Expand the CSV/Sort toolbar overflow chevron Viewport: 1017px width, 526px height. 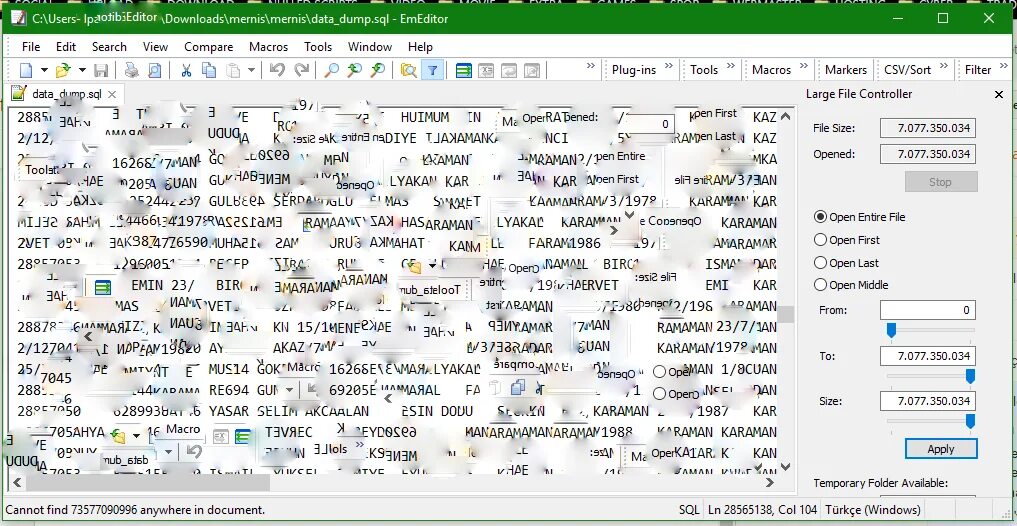tap(944, 66)
